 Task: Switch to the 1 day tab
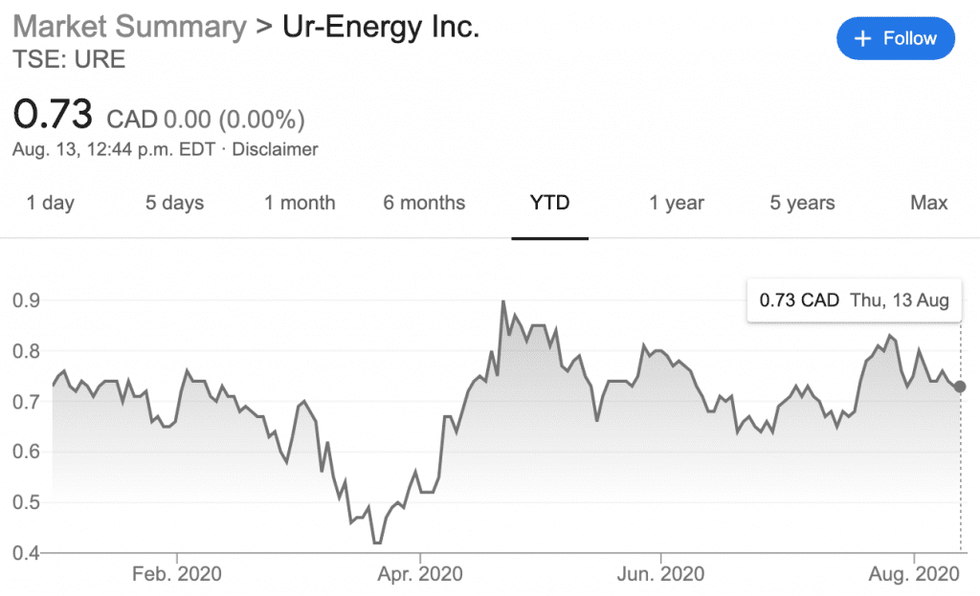click(50, 203)
